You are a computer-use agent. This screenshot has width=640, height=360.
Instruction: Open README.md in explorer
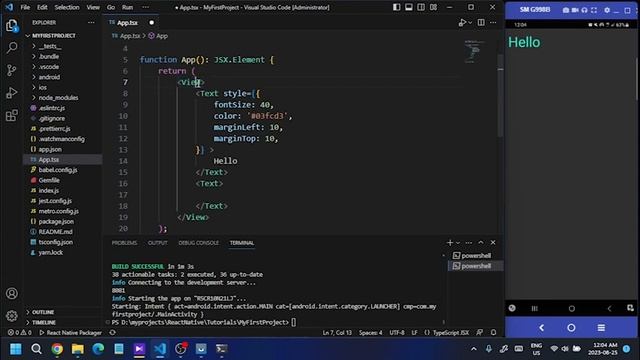[x=55, y=232]
